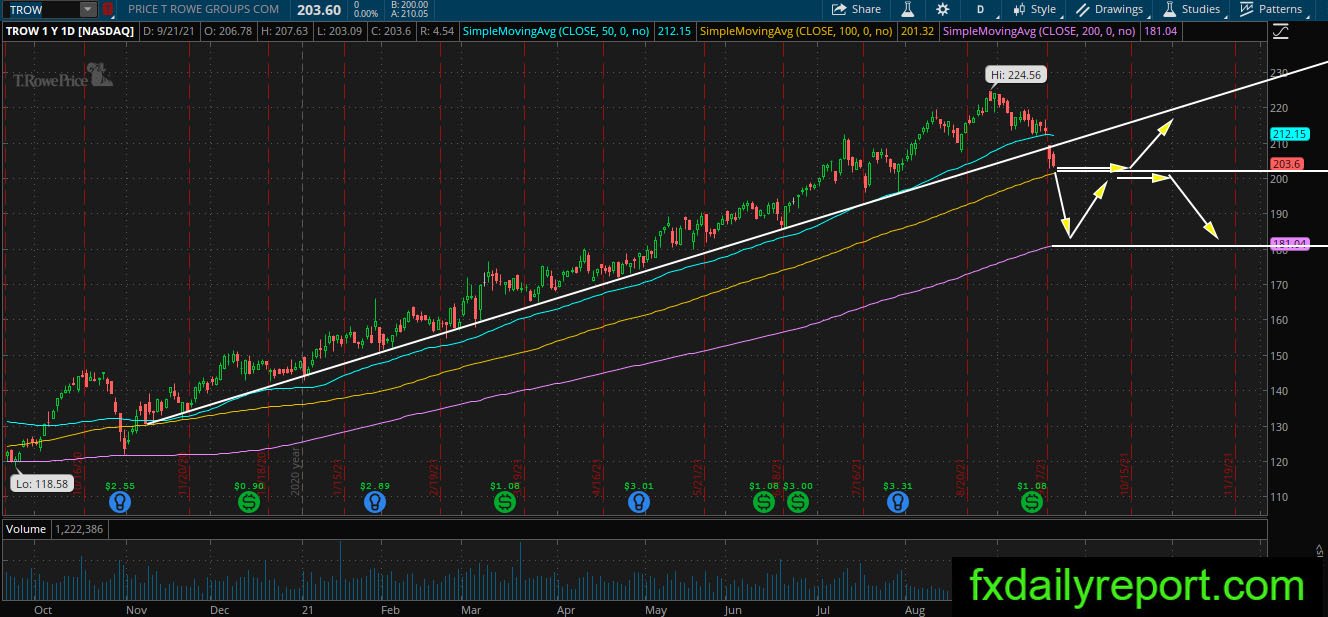
Task: Open the TROW symbol dropdown arrow
Action: pyautogui.click(x=88, y=9)
